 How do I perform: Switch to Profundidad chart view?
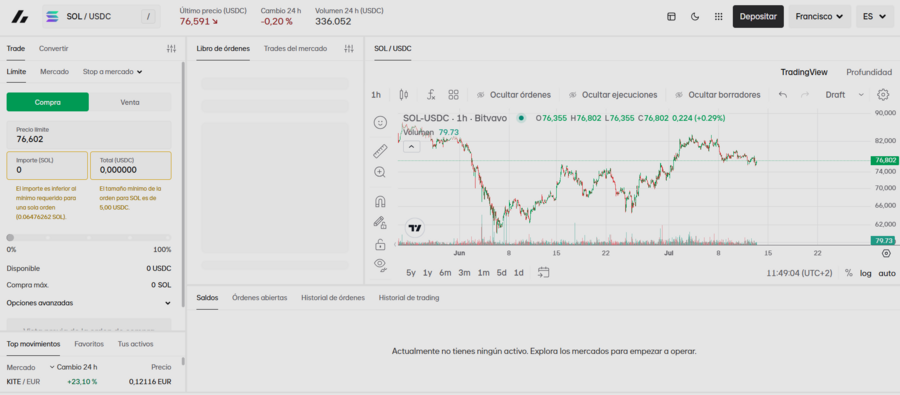[x=869, y=72]
